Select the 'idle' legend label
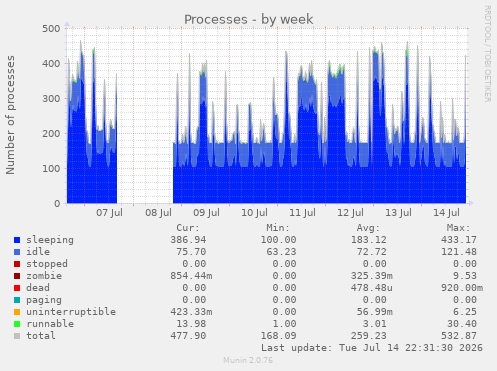The width and height of the screenshot is (497, 371). (38, 252)
